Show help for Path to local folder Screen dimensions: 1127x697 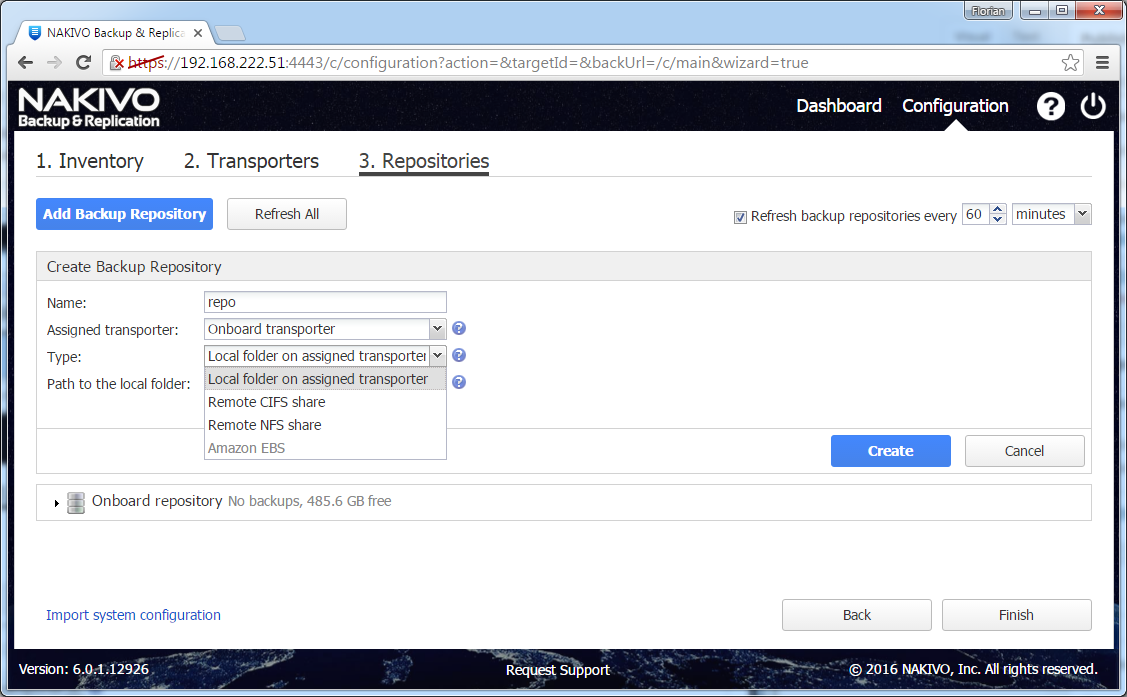click(x=459, y=382)
